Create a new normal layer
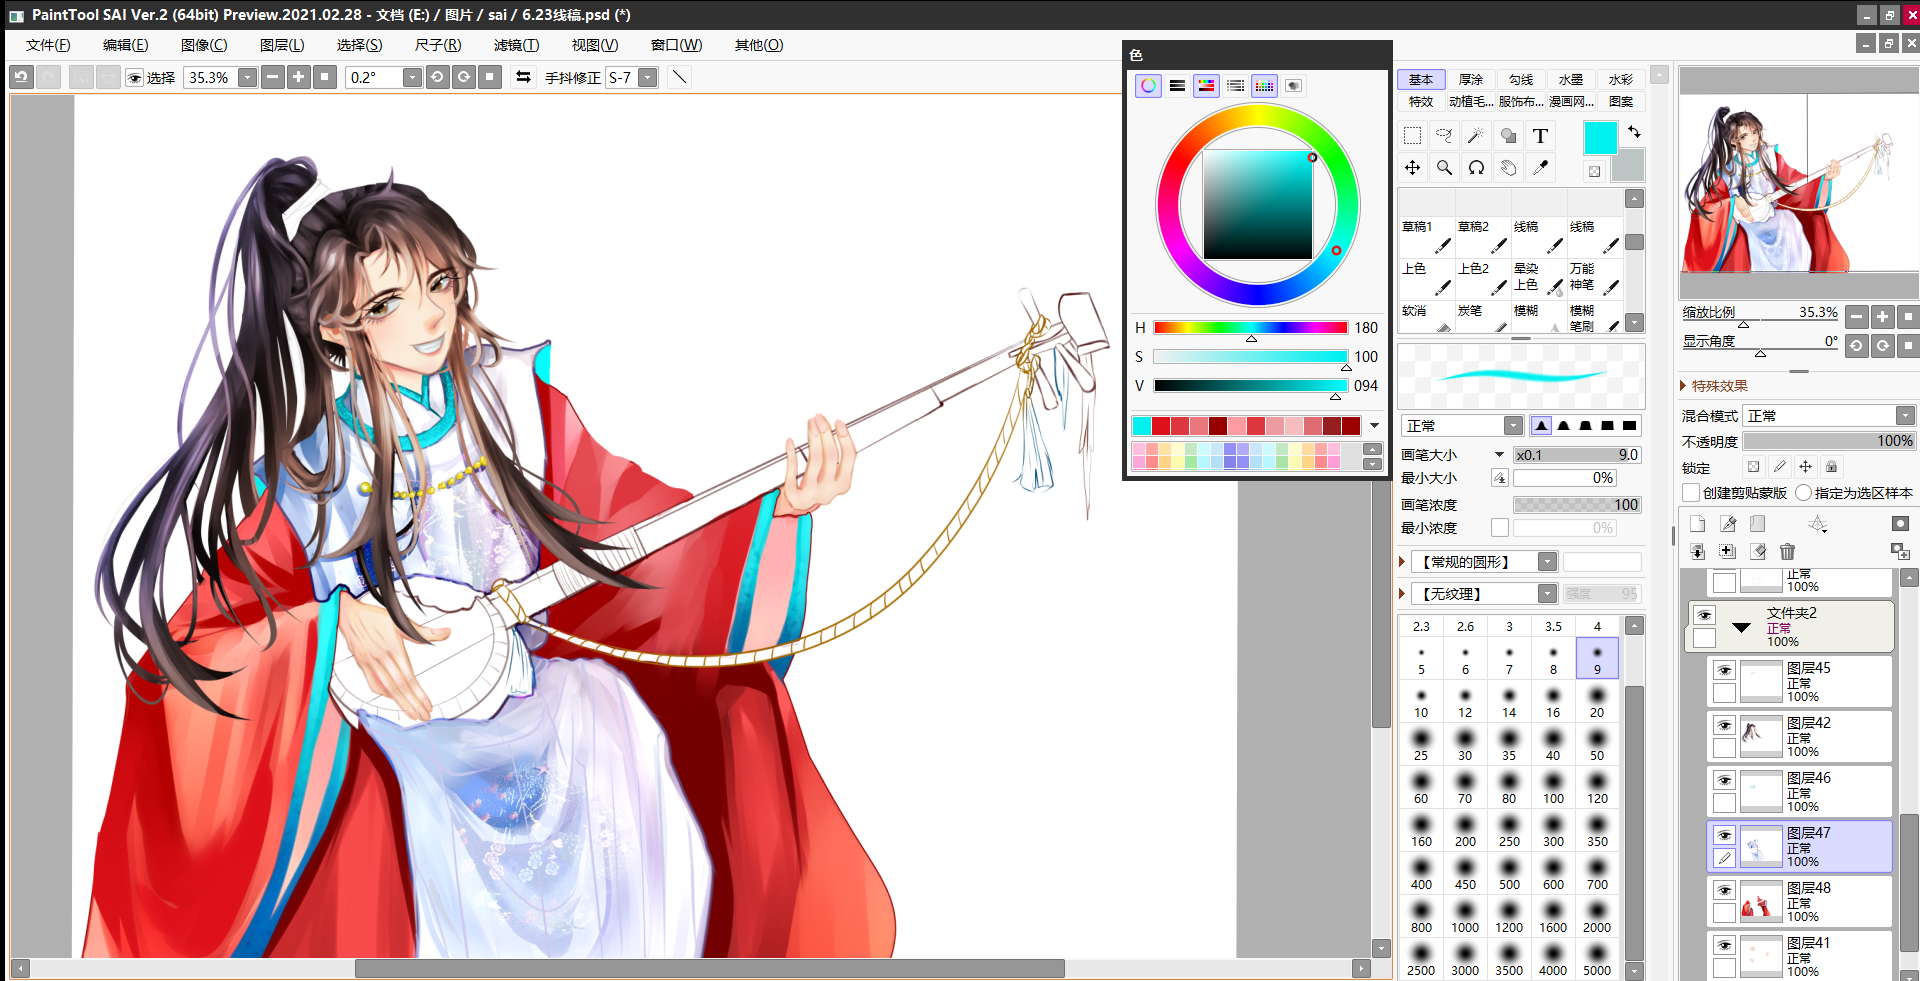1920x981 pixels. 1697,524
